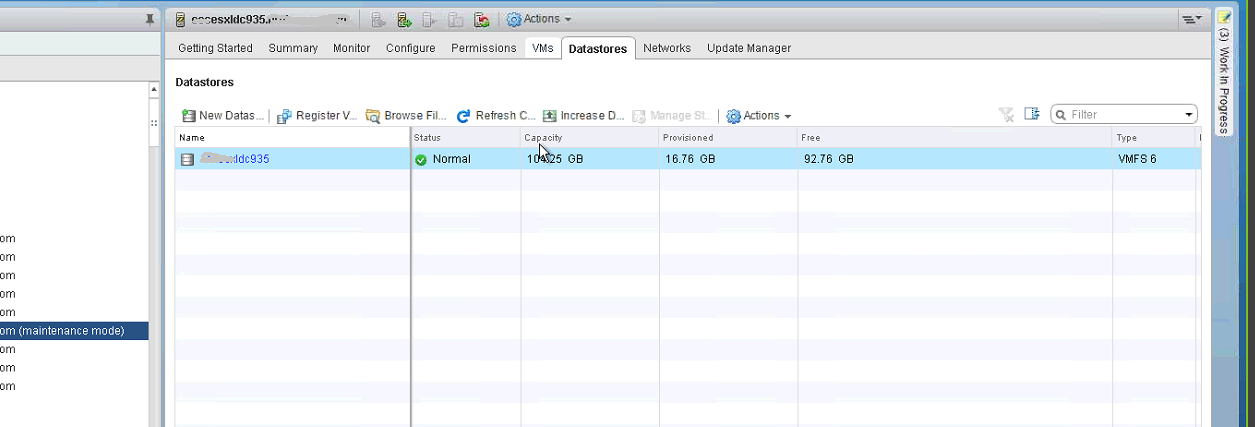The width and height of the screenshot is (1255, 427).
Task: Open the Update Manager tab
Action: pos(749,48)
